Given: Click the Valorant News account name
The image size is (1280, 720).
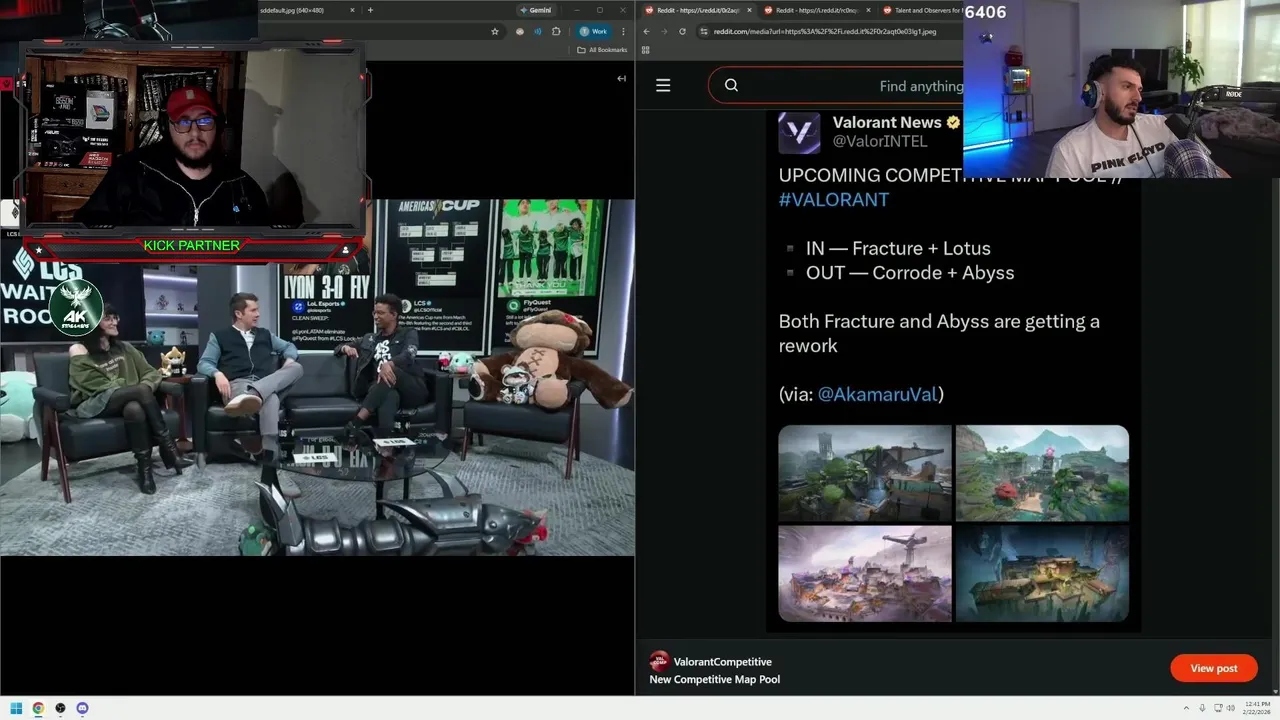Looking at the screenshot, I should pos(887,122).
